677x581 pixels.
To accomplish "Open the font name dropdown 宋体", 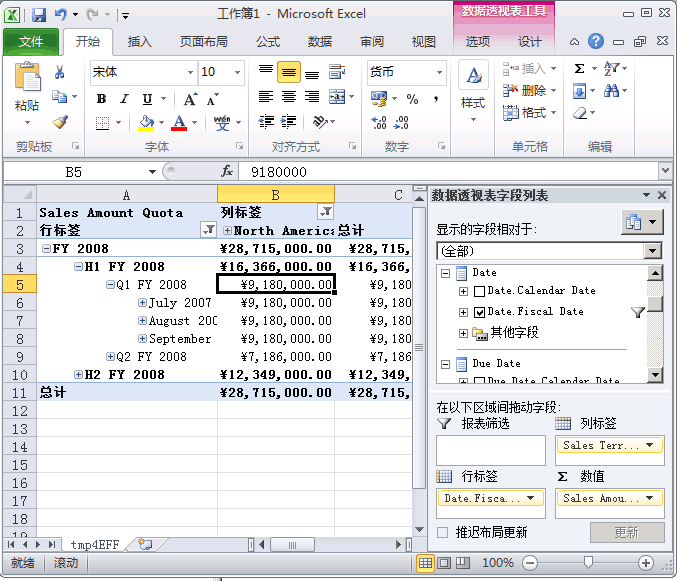I will 190,73.
